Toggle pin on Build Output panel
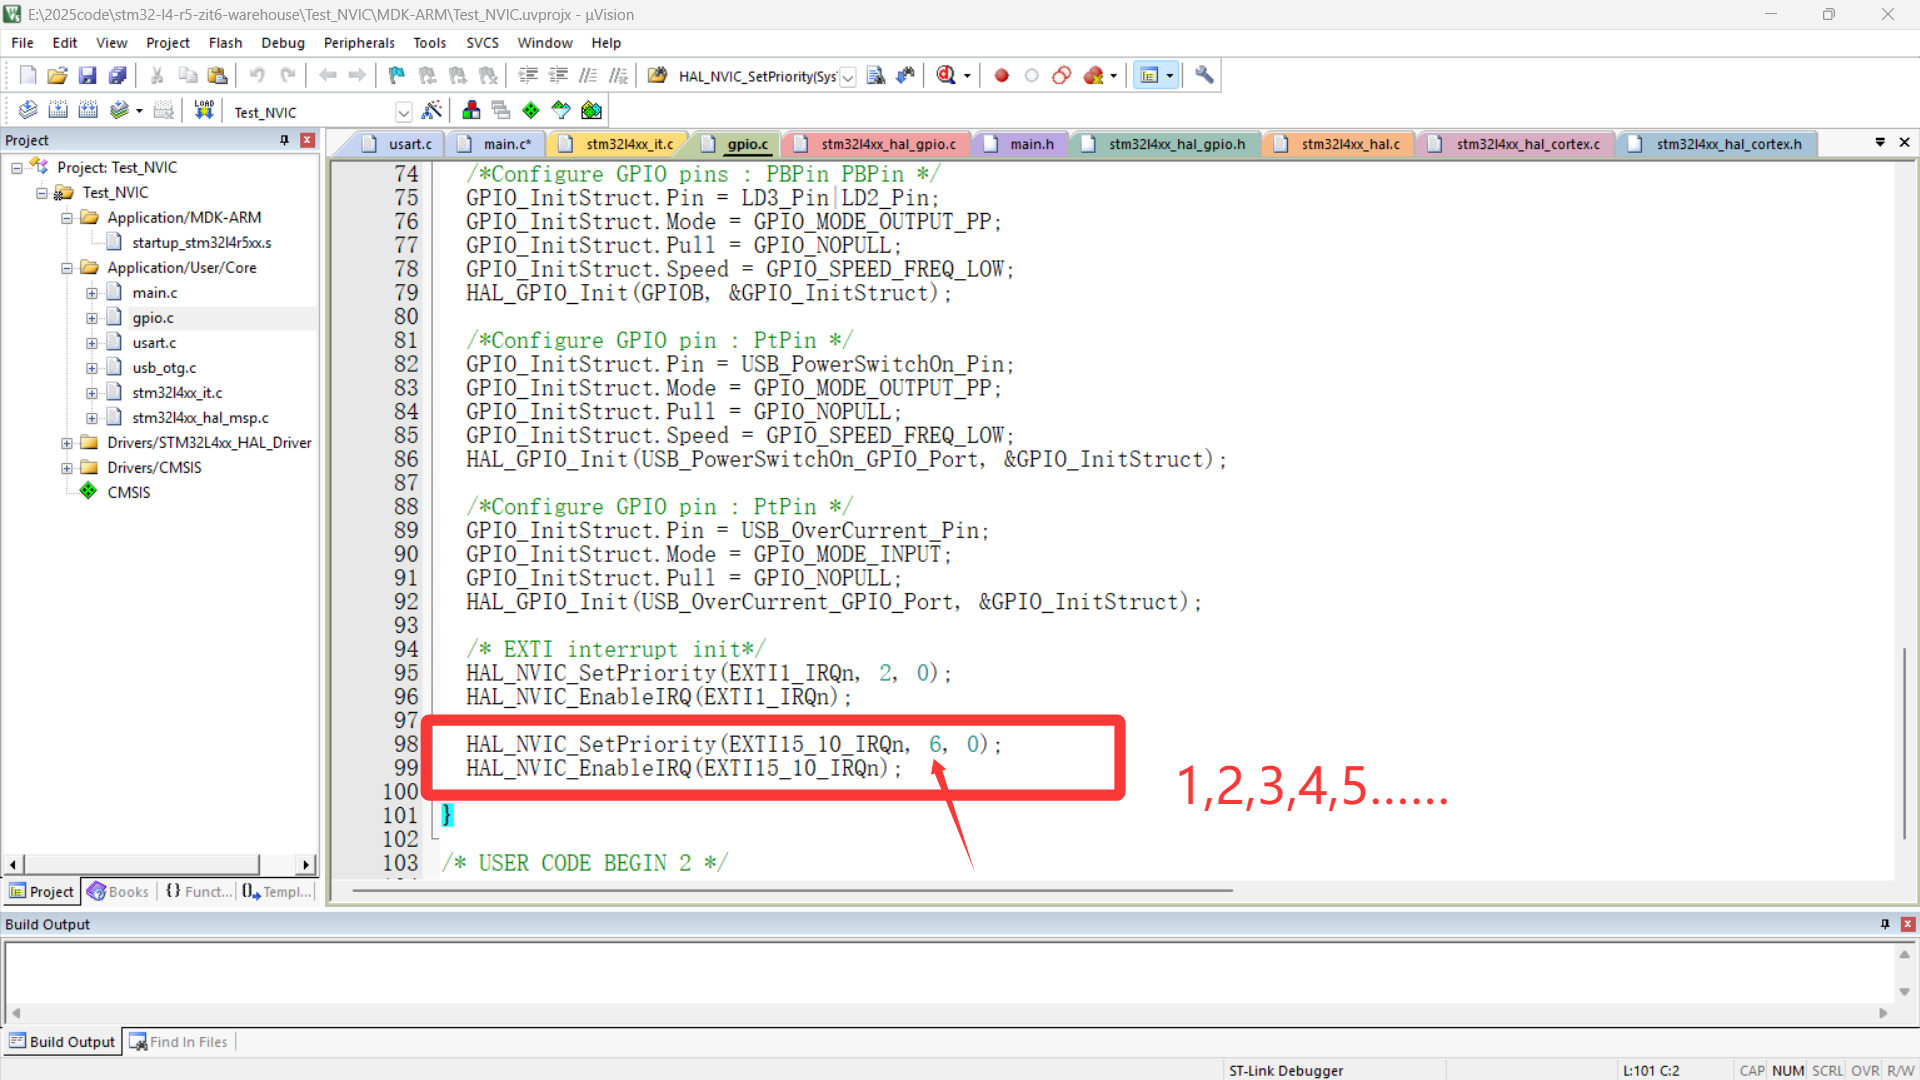Image resolution: width=1920 pixels, height=1080 pixels. pyautogui.click(x=1885, y=924)
